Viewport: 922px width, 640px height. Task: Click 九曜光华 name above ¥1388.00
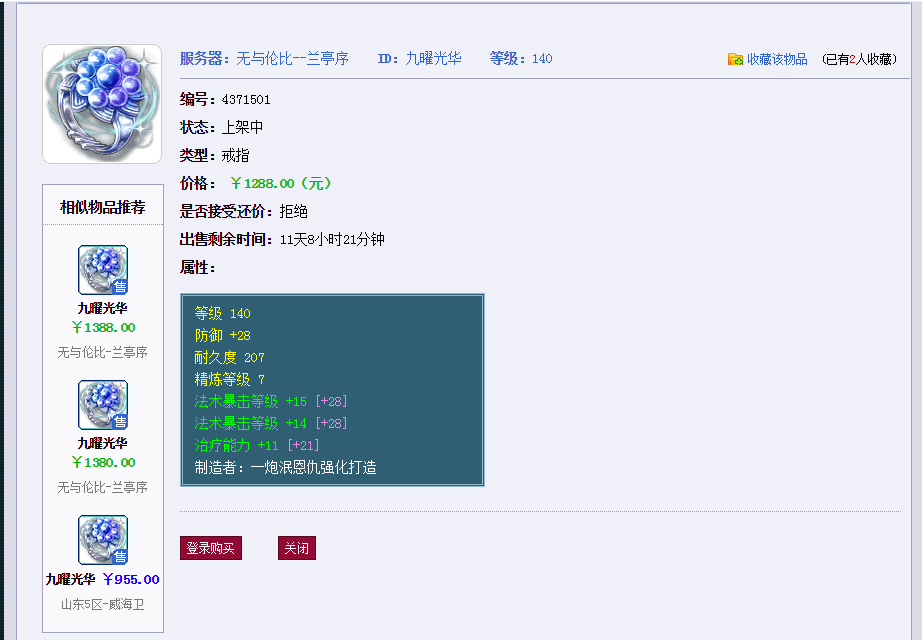pyautogui.click(x=102, y=308)
